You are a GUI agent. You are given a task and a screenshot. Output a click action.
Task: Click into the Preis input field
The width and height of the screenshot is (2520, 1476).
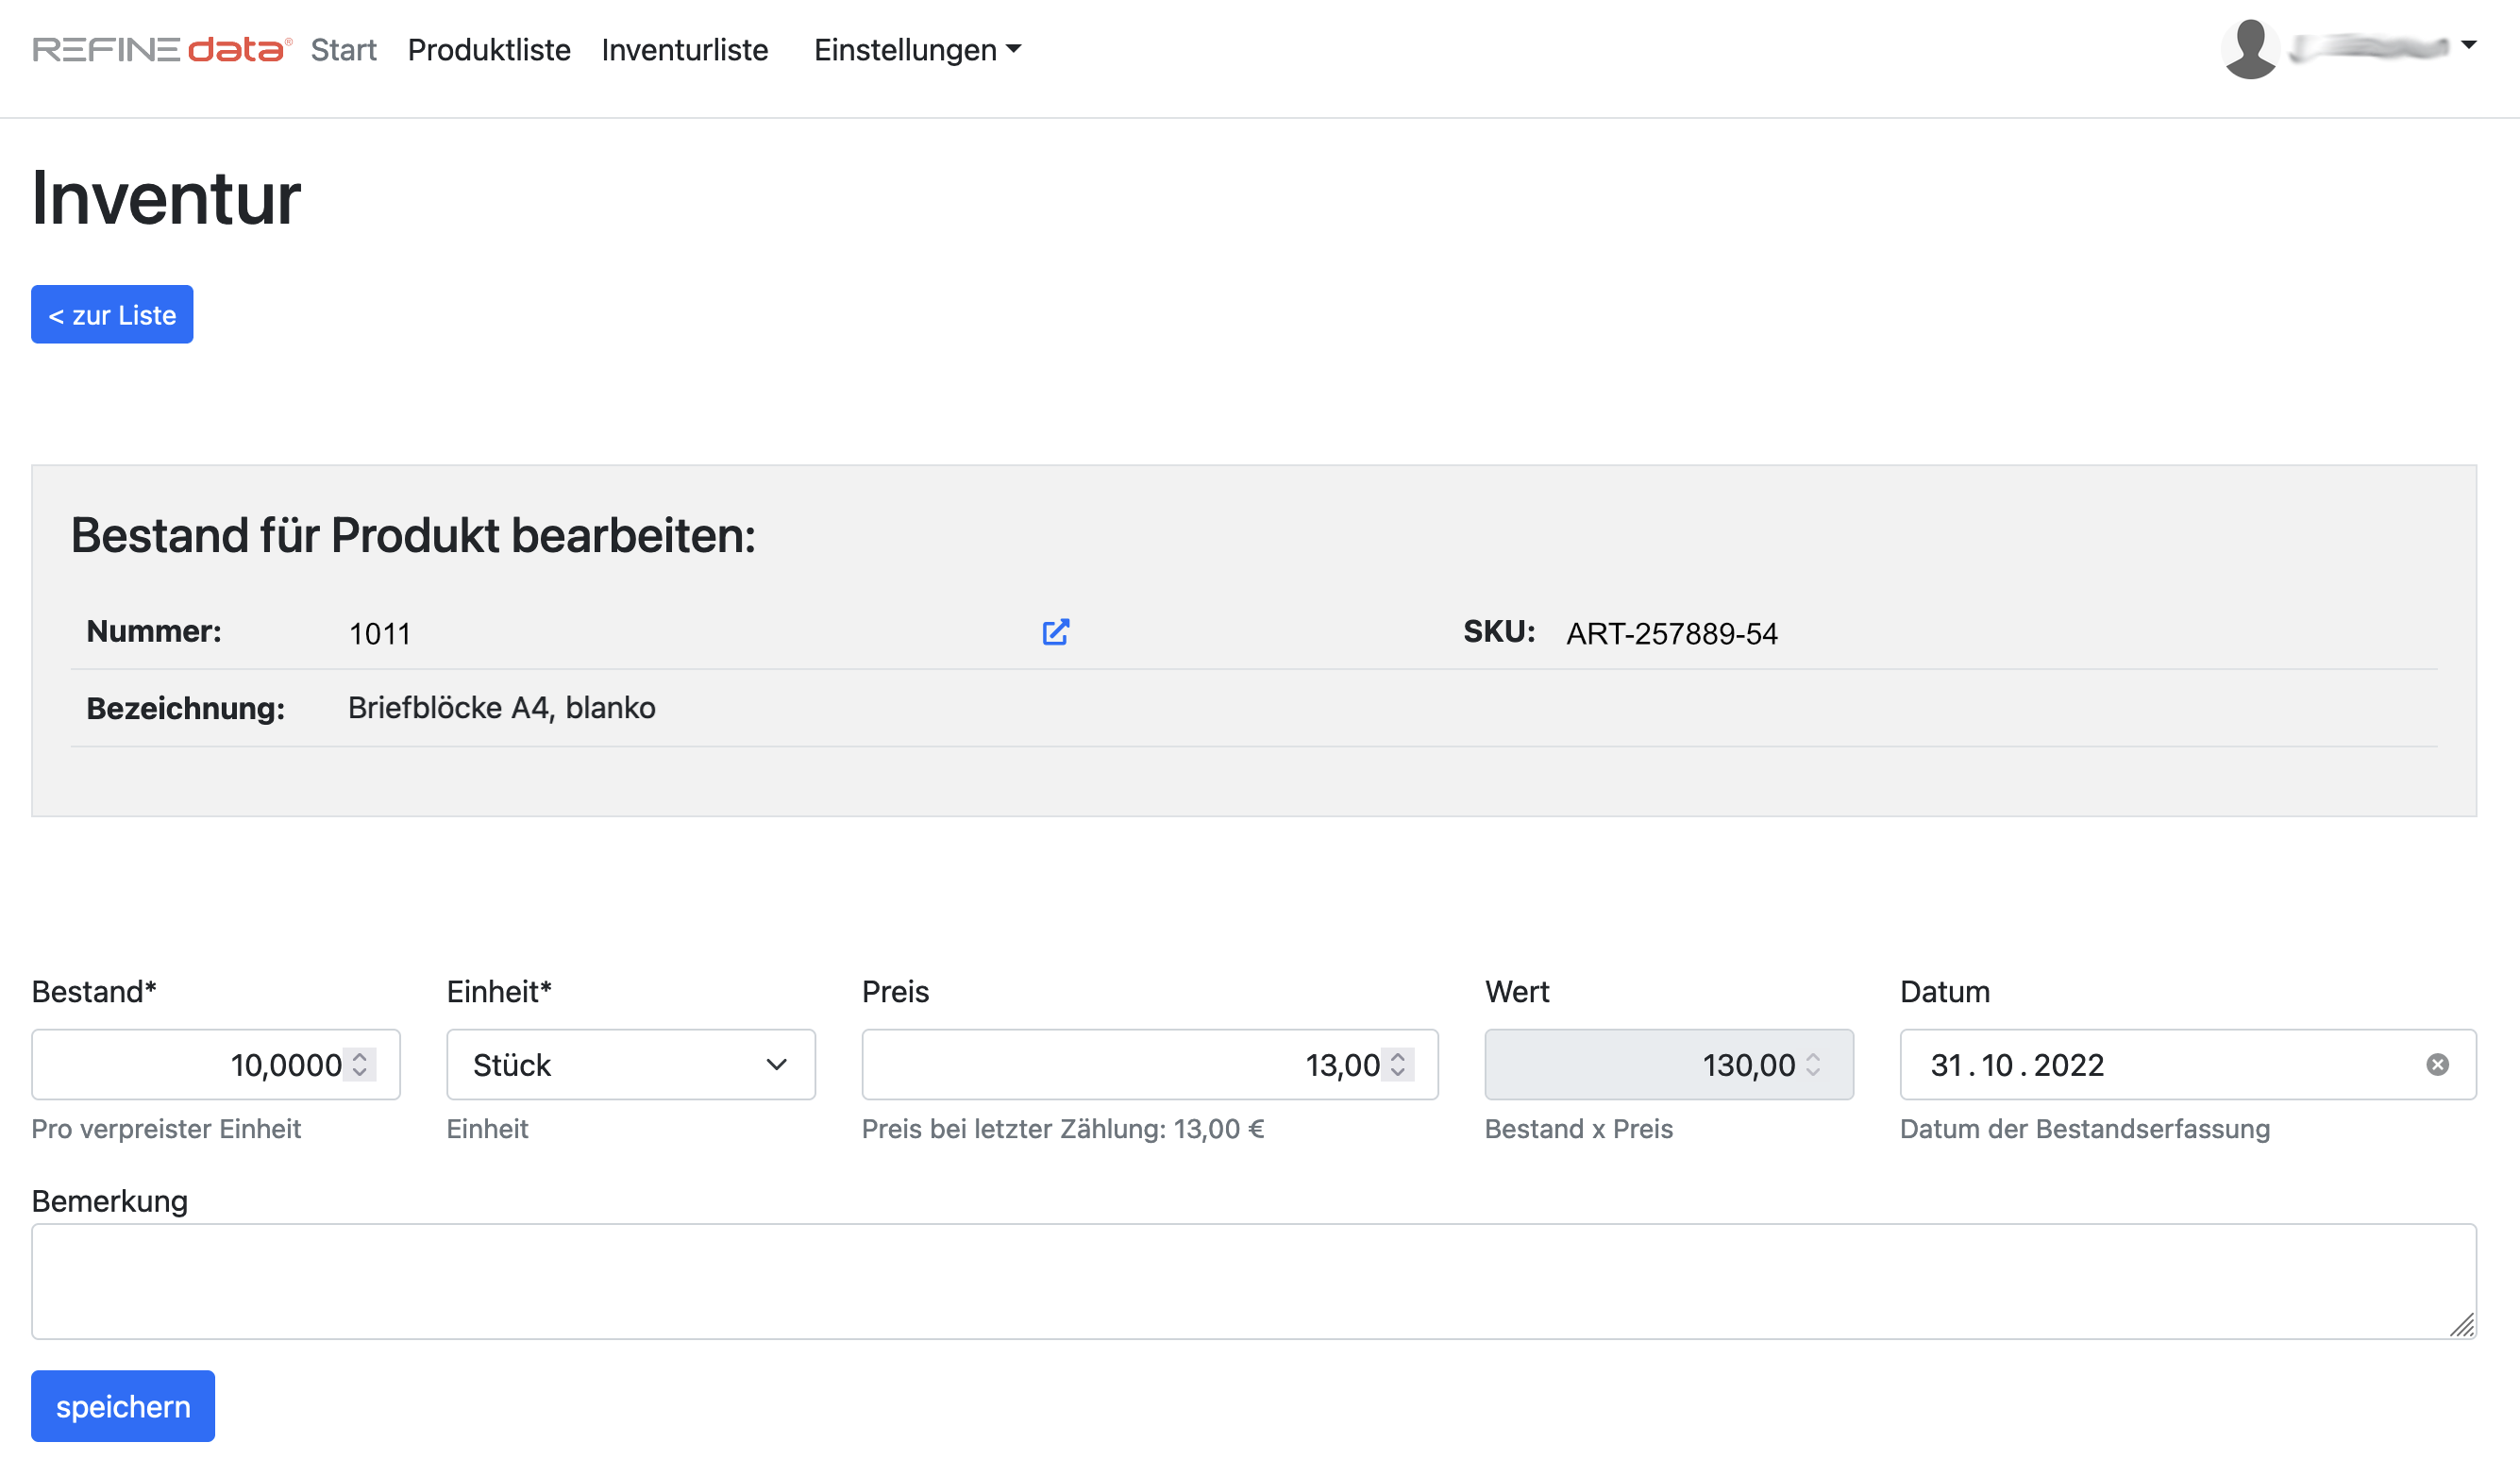[1100, 1065]
